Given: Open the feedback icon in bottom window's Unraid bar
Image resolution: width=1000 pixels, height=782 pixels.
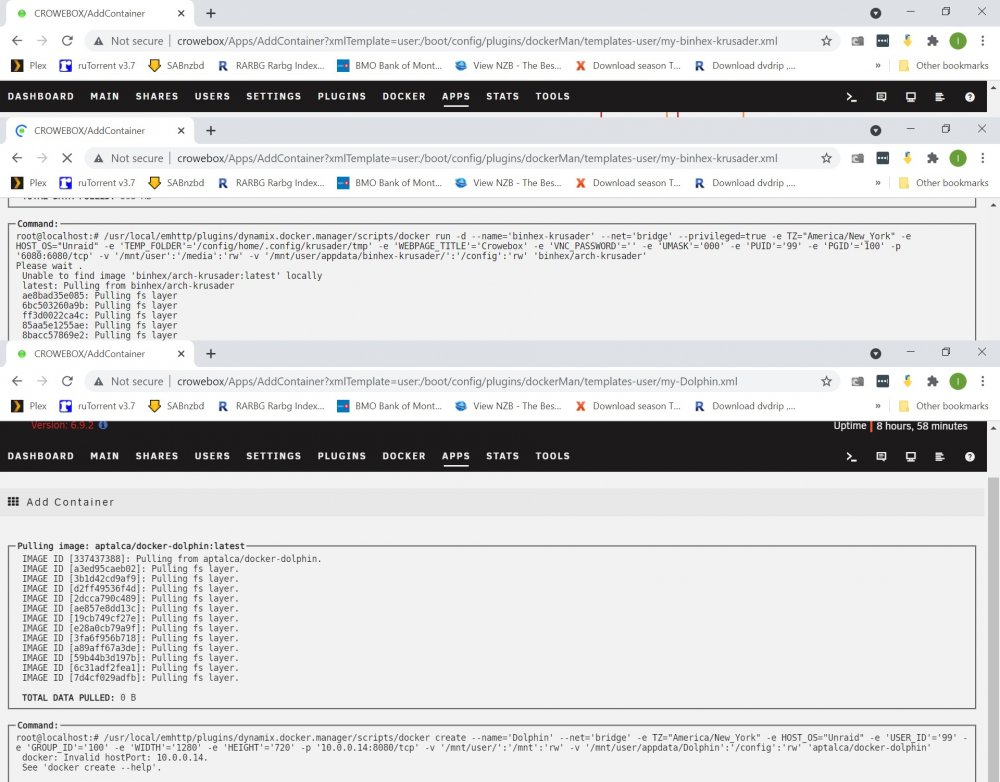Looking at the screenshot, I should (881, 457).
